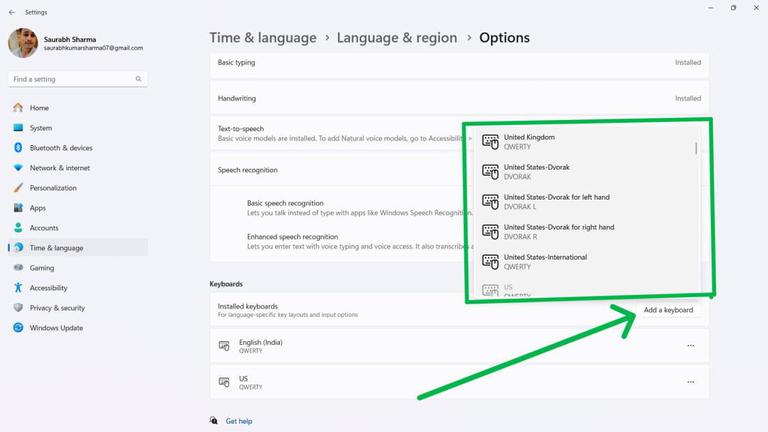Click the Windows Update icon
This screenshot has width=768, height=432.
[18, 328]
